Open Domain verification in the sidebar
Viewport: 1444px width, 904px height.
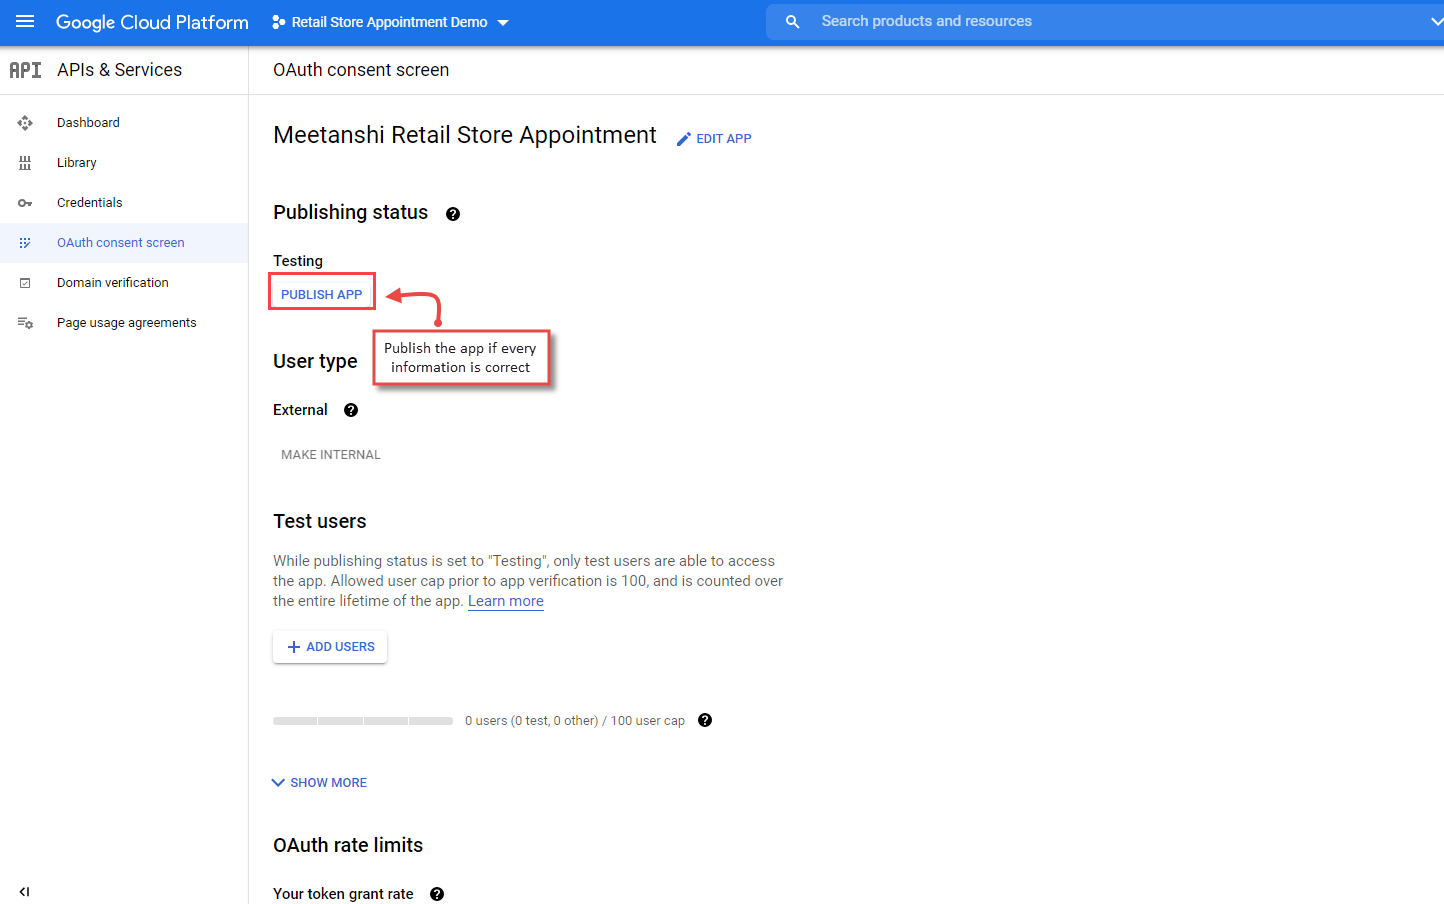click(x=124, y=283)
